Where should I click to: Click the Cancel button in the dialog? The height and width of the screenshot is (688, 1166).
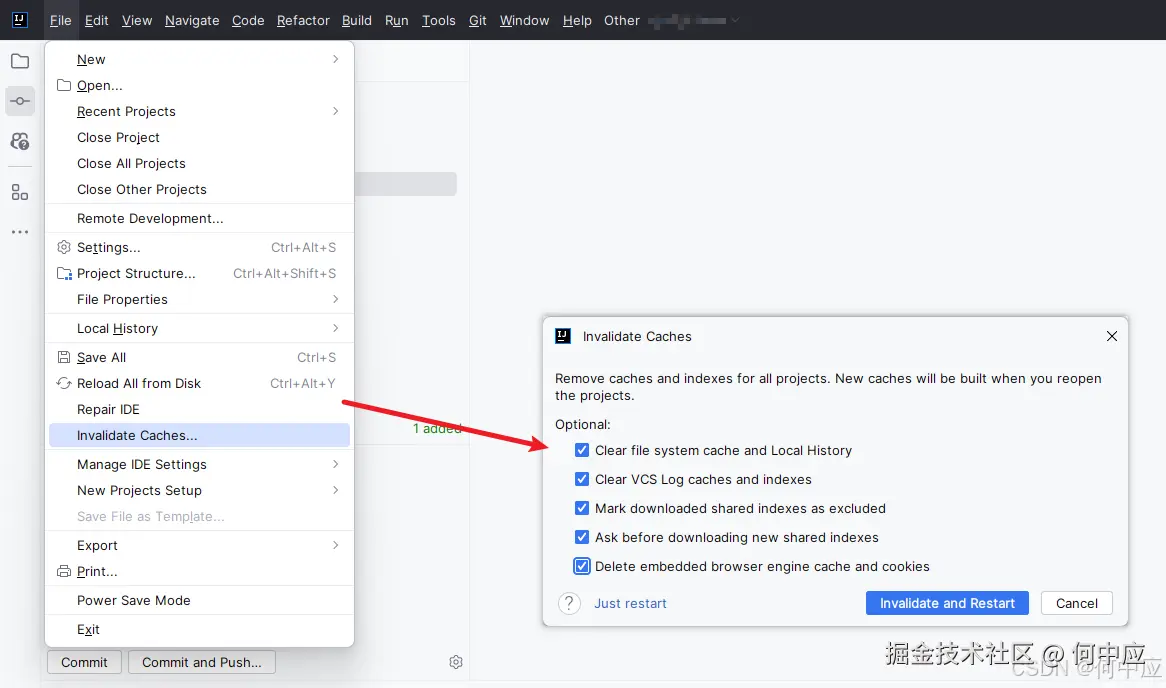pos(1077,603)
